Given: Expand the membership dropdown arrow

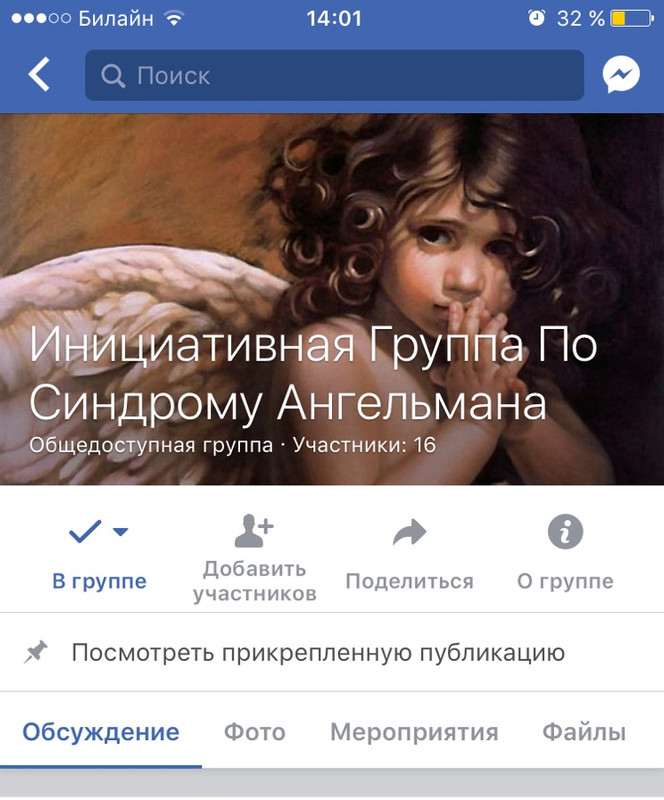Looking at the screenshot, I should click(x=120, y=532).
